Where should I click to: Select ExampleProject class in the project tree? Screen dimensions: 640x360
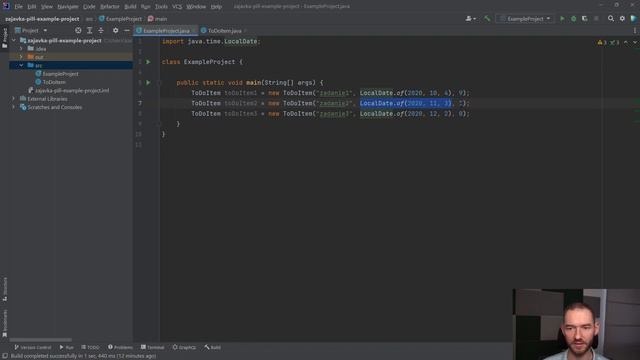coord(57,74)
